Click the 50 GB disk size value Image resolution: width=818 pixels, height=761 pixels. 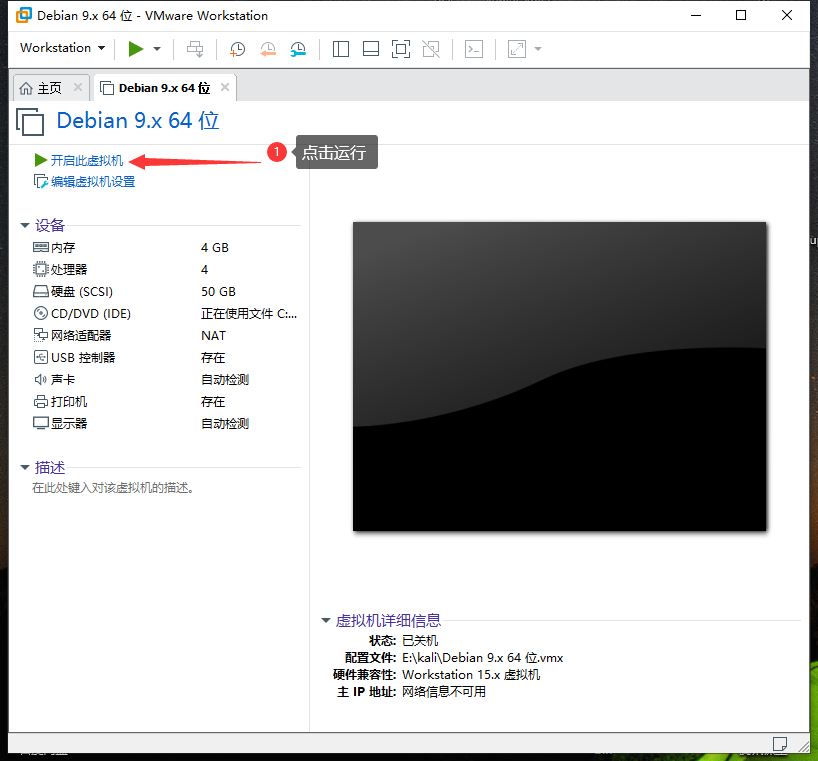point(219,292)
